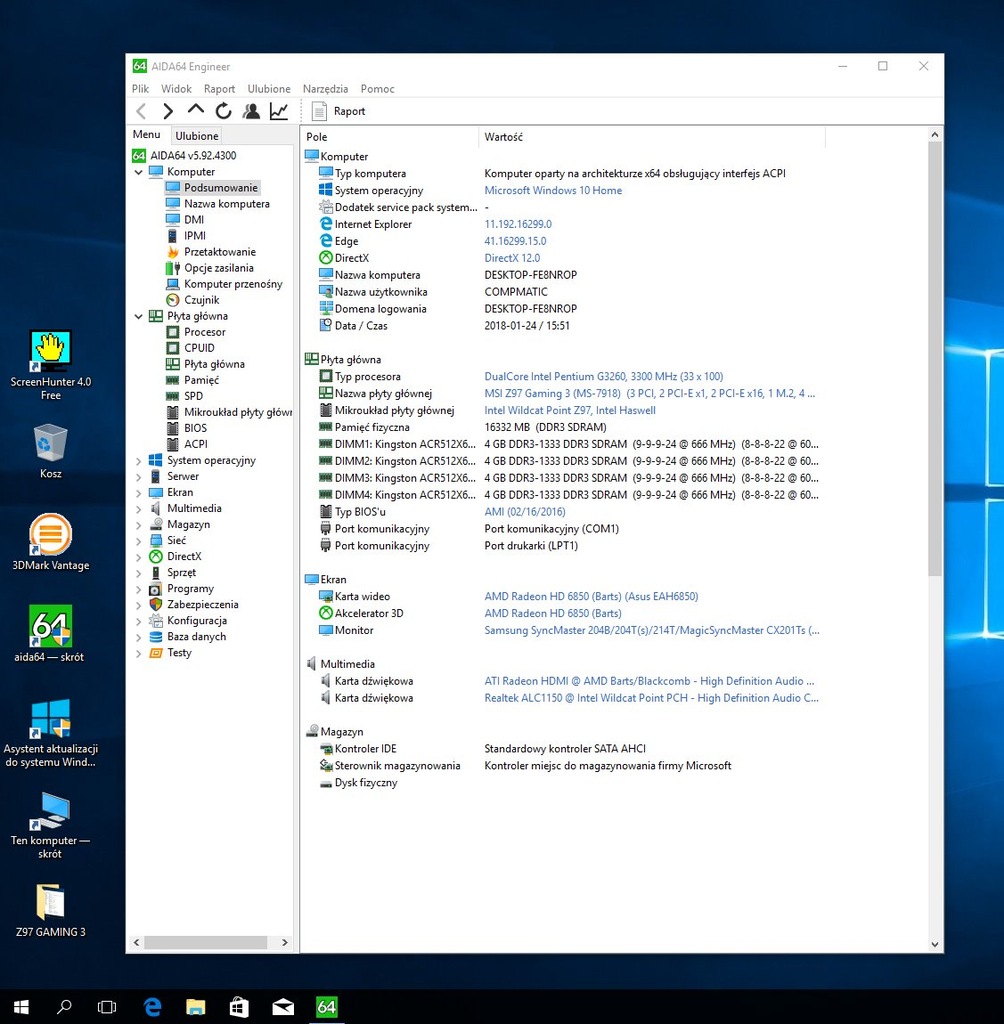Switch to the Ulubione tab in sidebar
Image resolution: width=1004 pixels, height=1024 pixels.
pos(197,136)
